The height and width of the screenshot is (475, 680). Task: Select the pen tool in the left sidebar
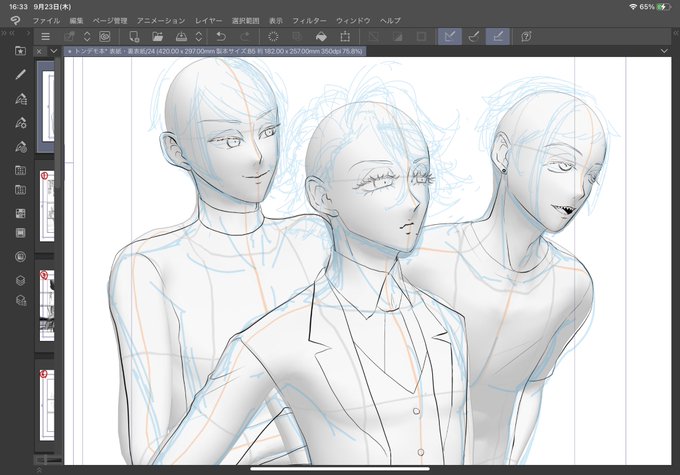20,75
